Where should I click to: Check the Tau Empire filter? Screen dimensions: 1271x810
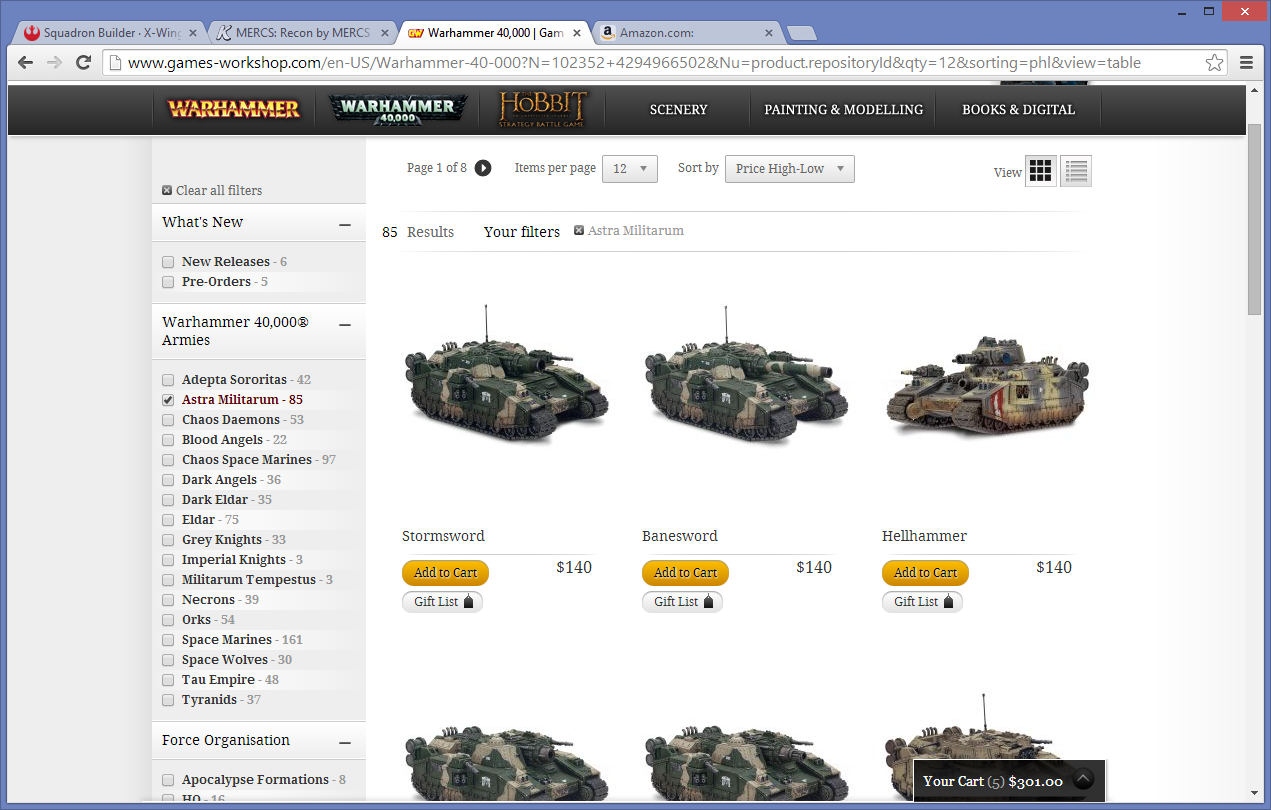(168, 680)
